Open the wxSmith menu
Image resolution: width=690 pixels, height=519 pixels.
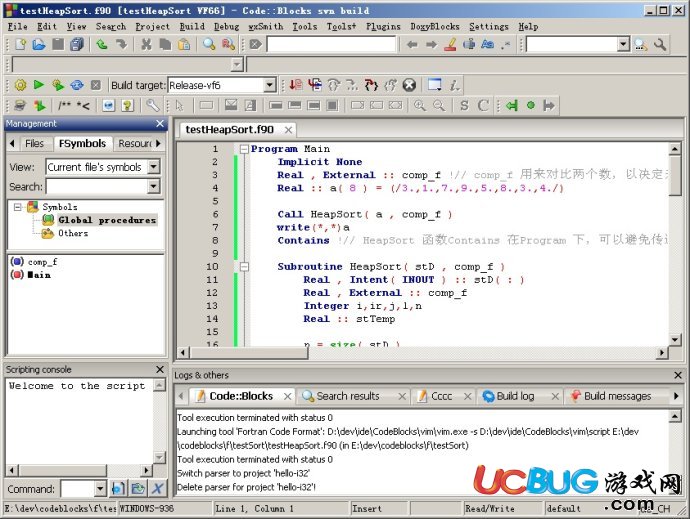tap(266, 27)
